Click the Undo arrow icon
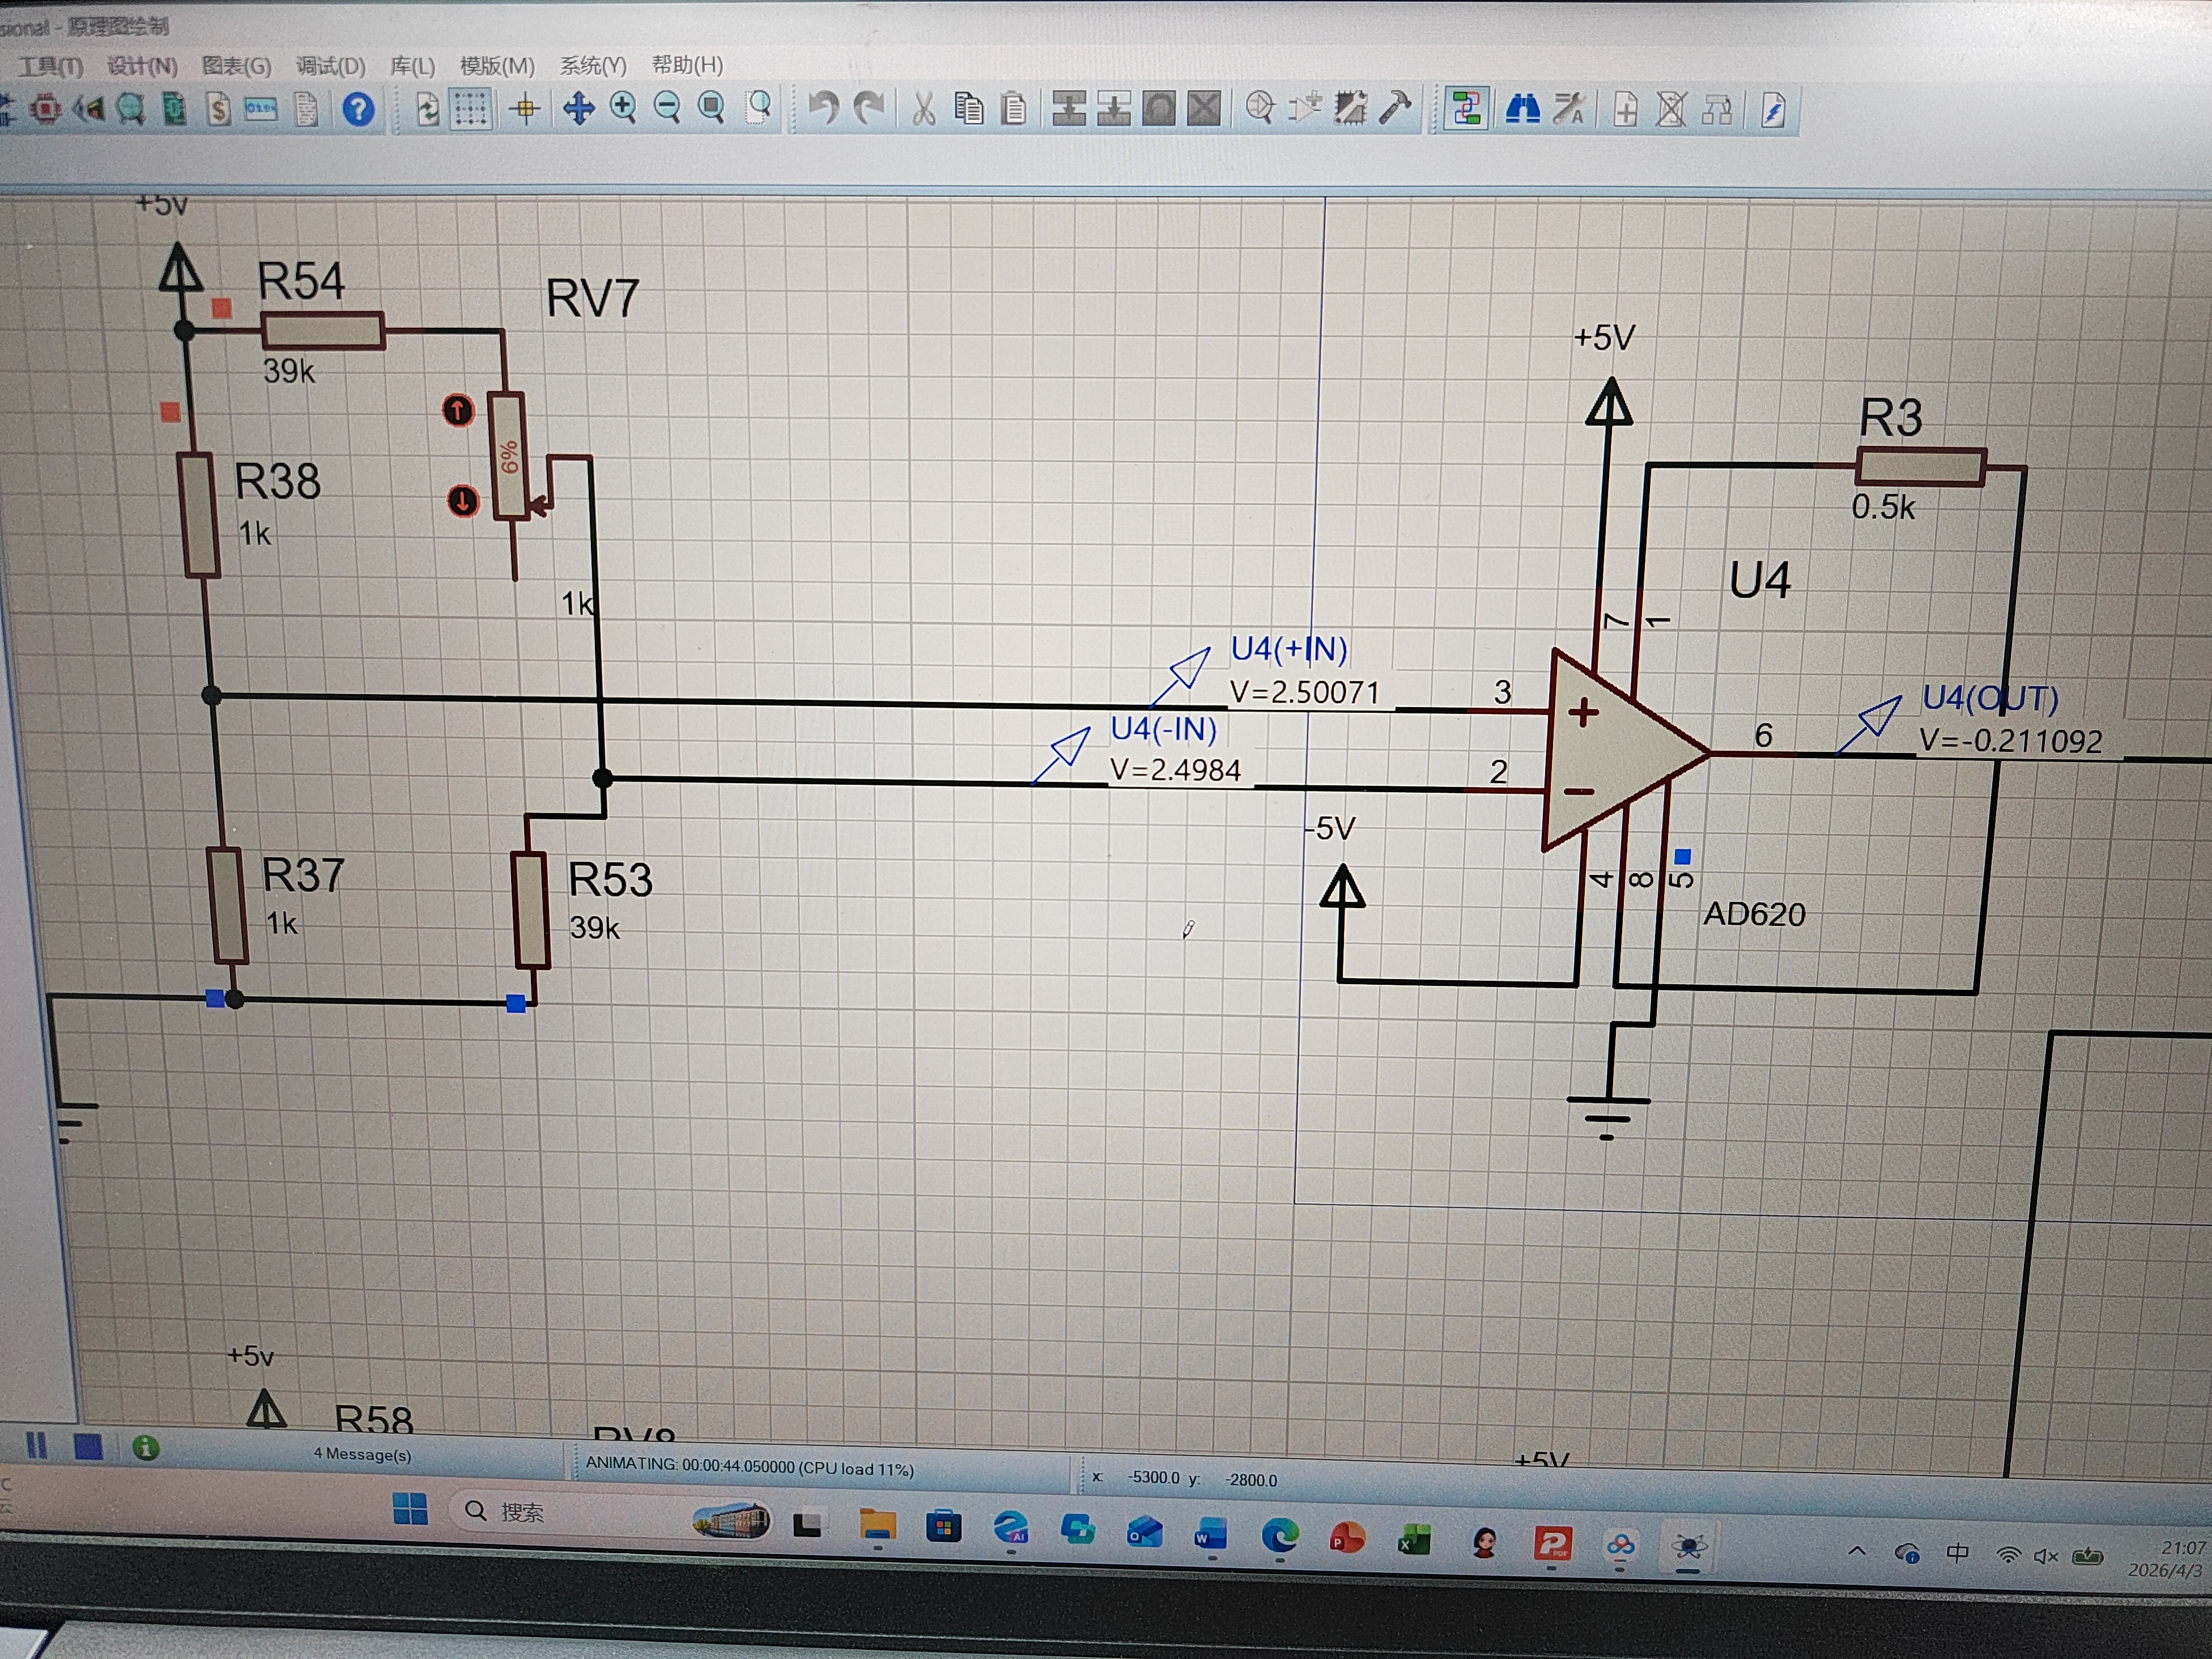The height and width of the screenshot is (1659, 2212). (823, 108)
